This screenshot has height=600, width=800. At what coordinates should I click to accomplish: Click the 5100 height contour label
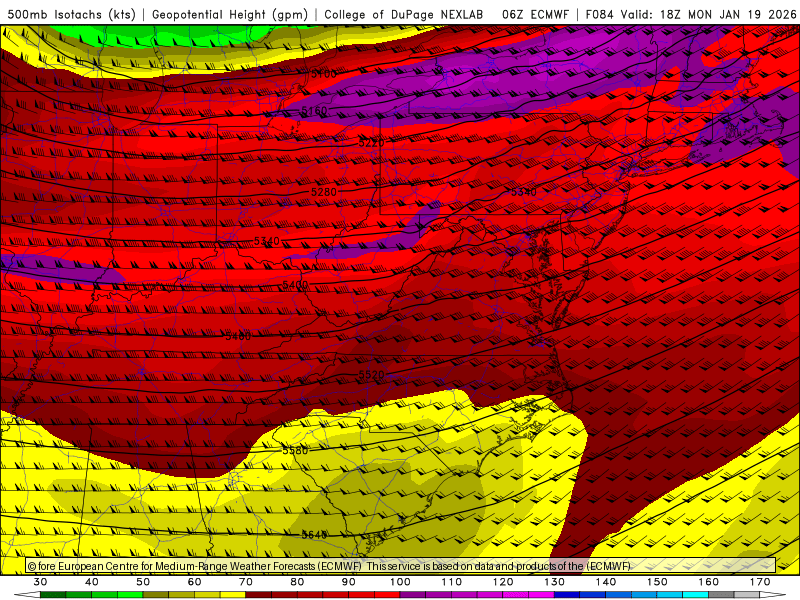(324, 74)
